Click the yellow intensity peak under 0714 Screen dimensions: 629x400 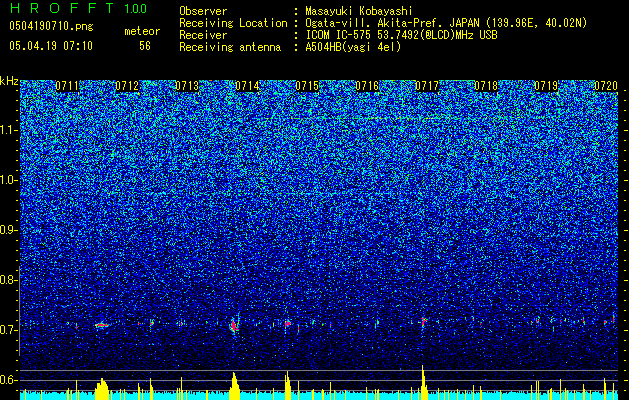235,386
